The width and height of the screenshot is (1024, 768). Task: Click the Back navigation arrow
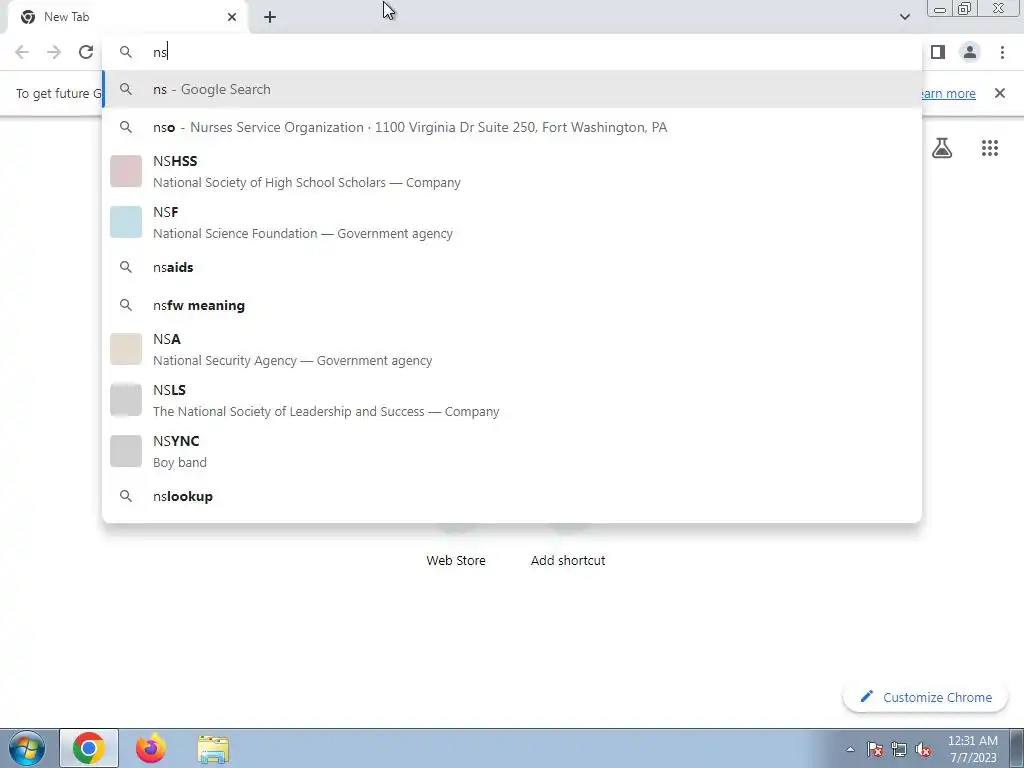pos(22,52)
